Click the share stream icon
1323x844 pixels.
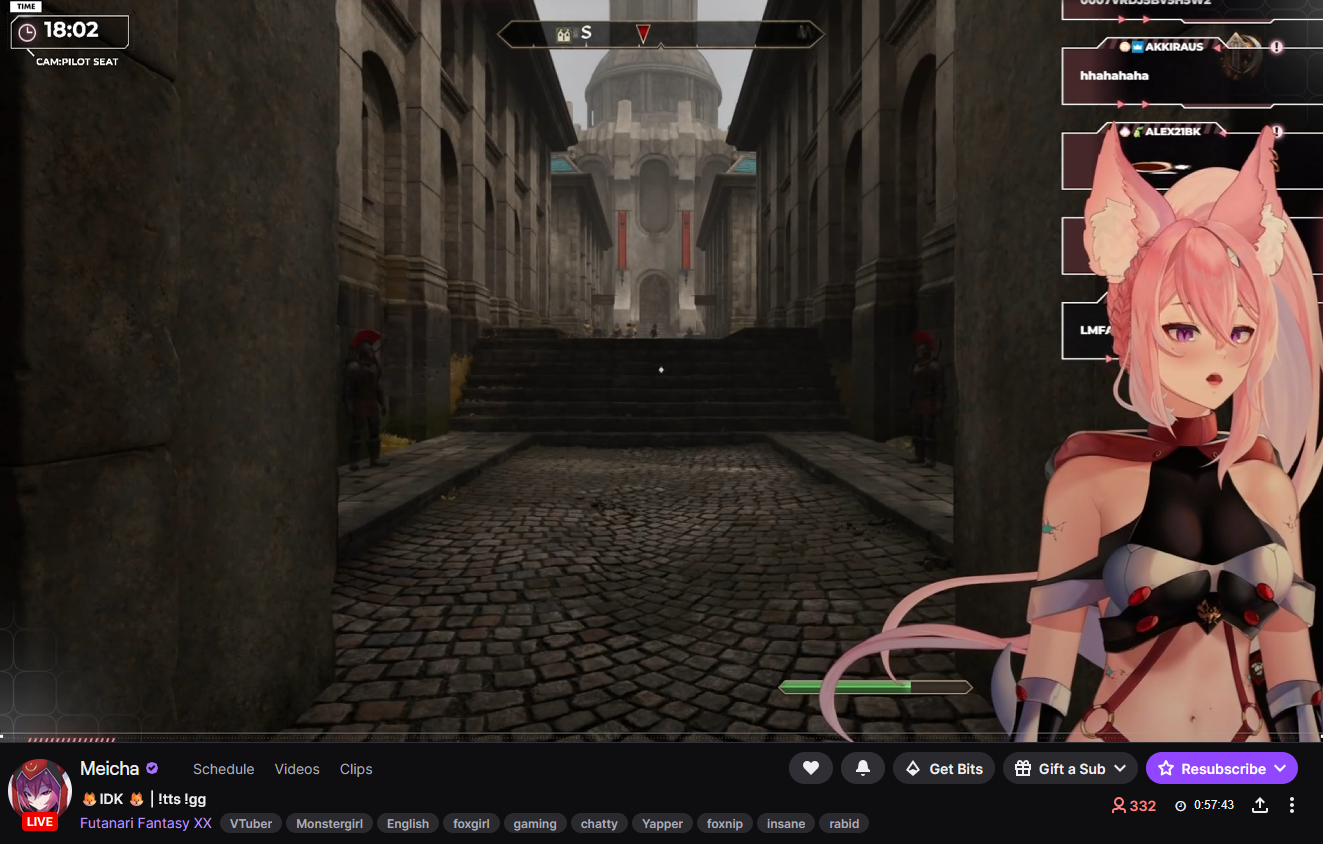coord(1260,805)
